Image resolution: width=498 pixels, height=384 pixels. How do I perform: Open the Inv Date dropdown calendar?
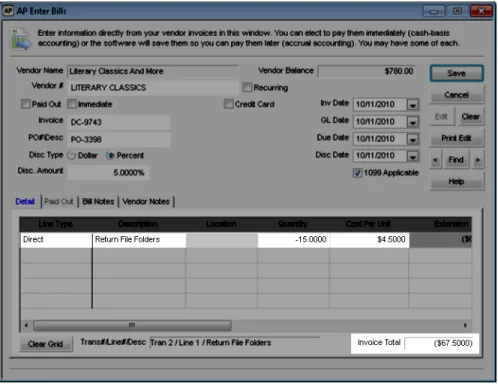click(413, 105)
